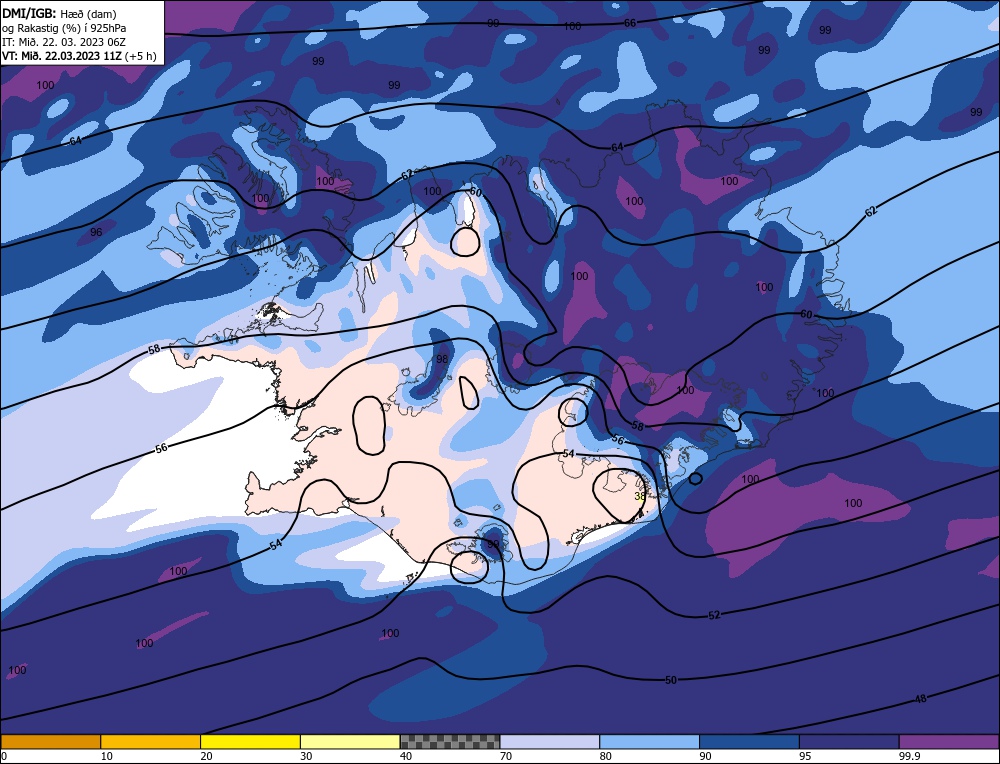Image resolution: width=1000 pixels, height=764 pixels.
Task: Click the '95' legend scale label
Action: (805, 756)
